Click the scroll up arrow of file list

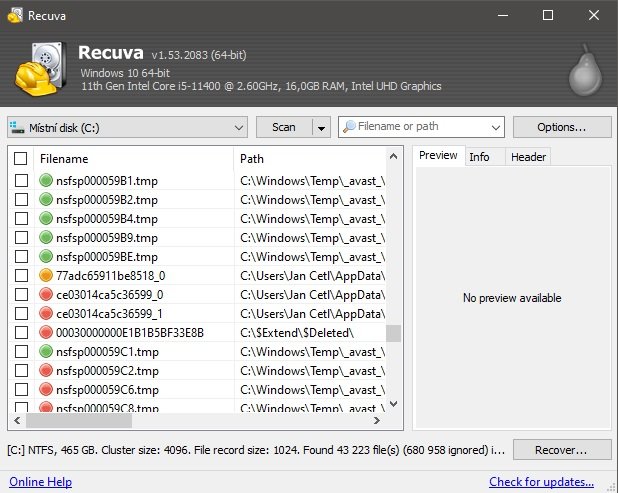(393, 156)
